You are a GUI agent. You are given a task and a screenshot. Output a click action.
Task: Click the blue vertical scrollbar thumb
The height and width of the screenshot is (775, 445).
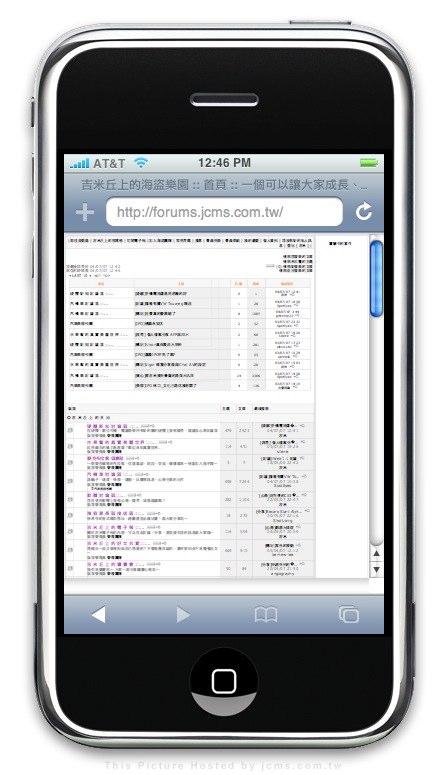pyautogui.click(x=376, y=278)
